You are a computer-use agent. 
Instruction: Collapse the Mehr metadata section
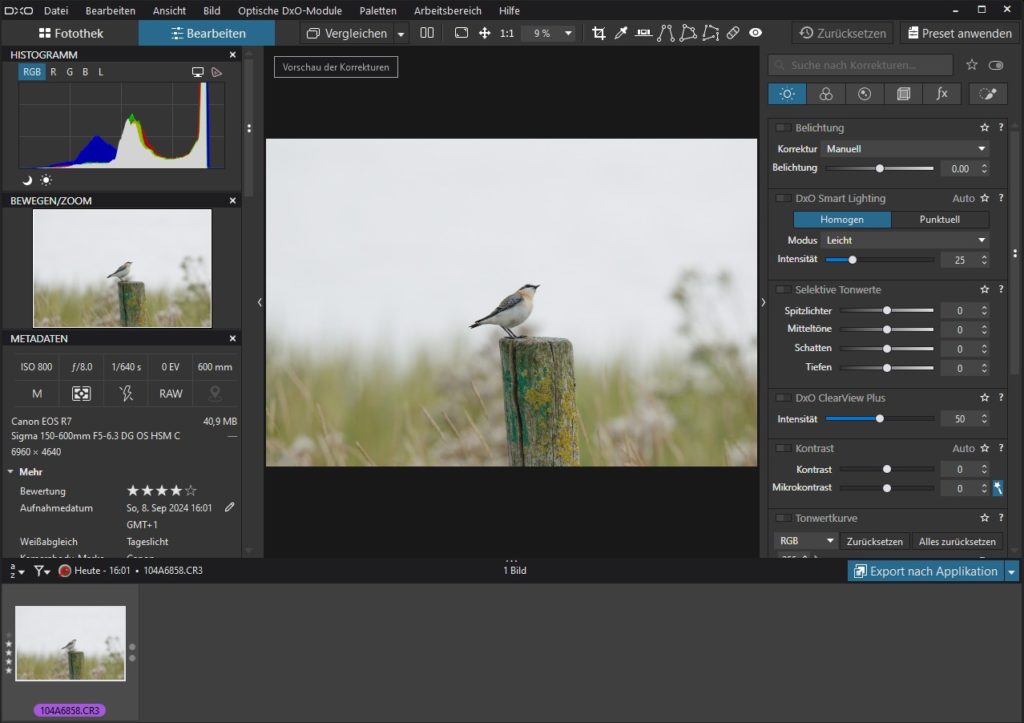pos(11,471)
